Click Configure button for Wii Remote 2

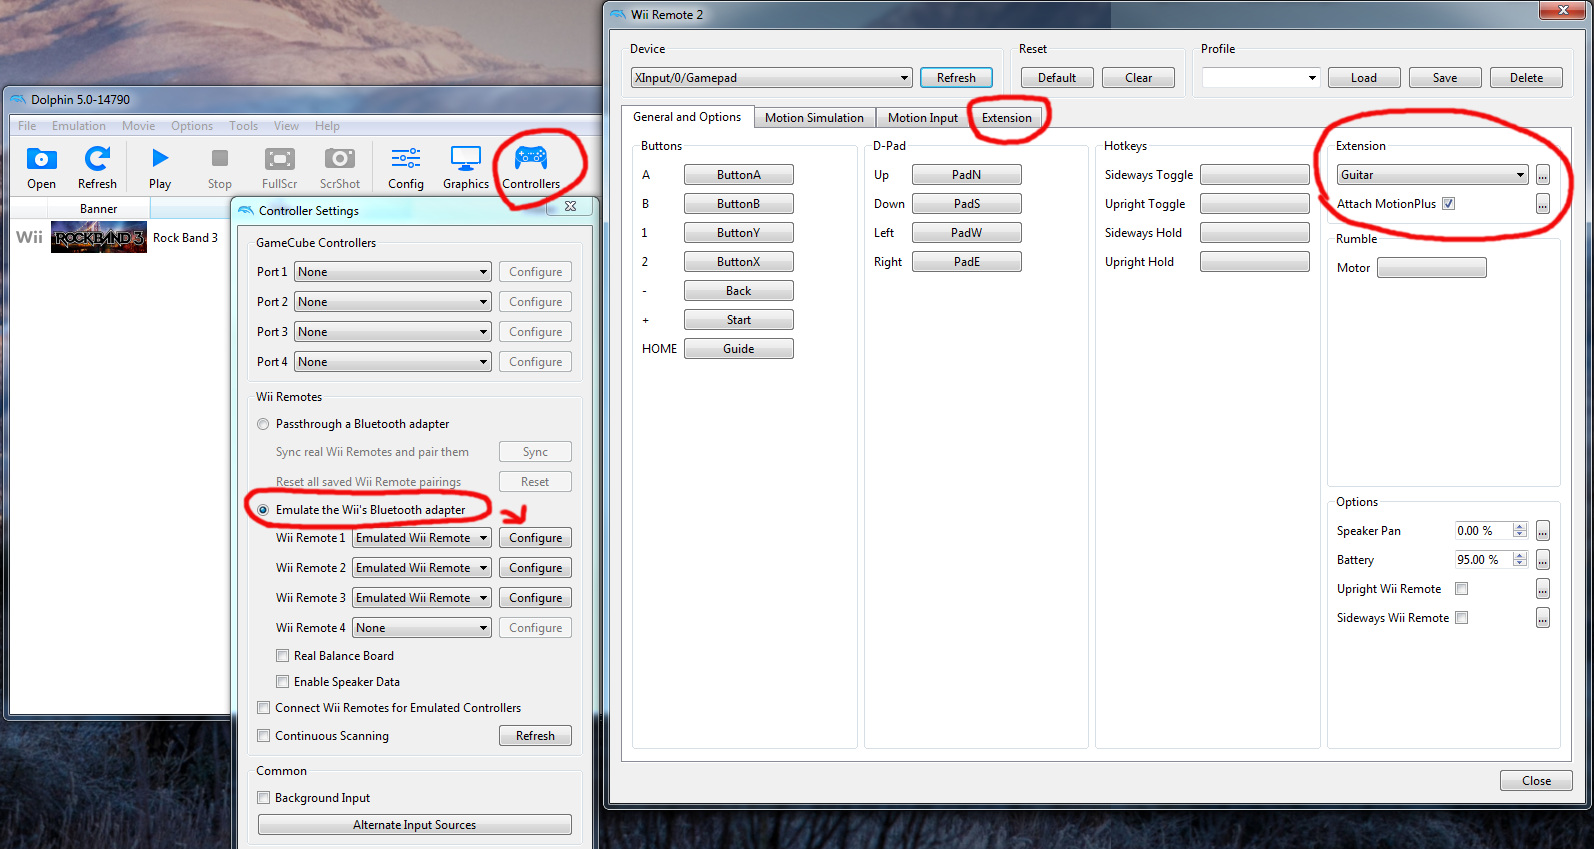535,568
